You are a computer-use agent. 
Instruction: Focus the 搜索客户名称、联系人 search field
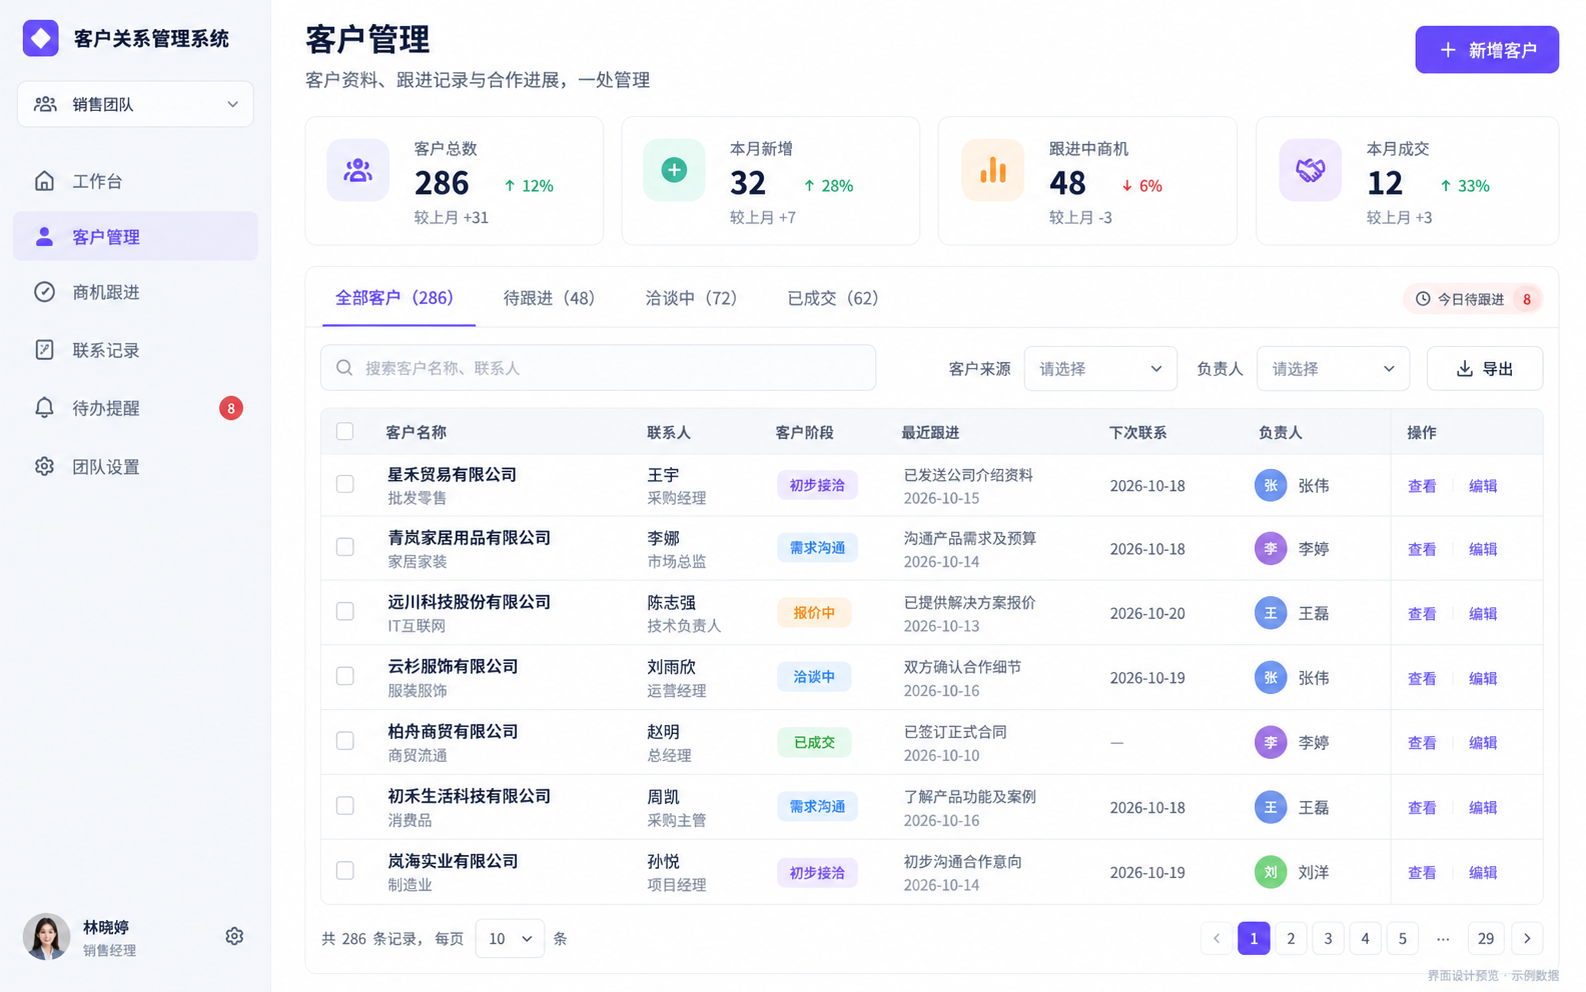(598, 368)
